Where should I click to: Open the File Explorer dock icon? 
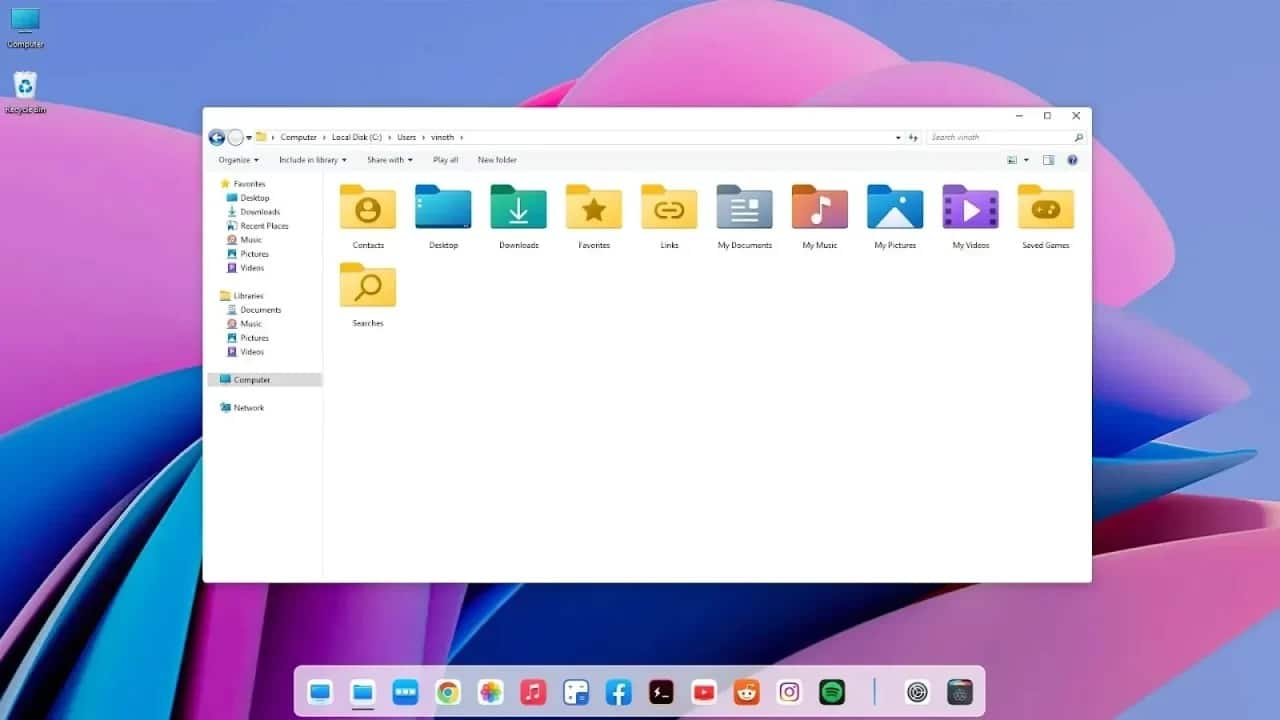(x=362, y=692)
